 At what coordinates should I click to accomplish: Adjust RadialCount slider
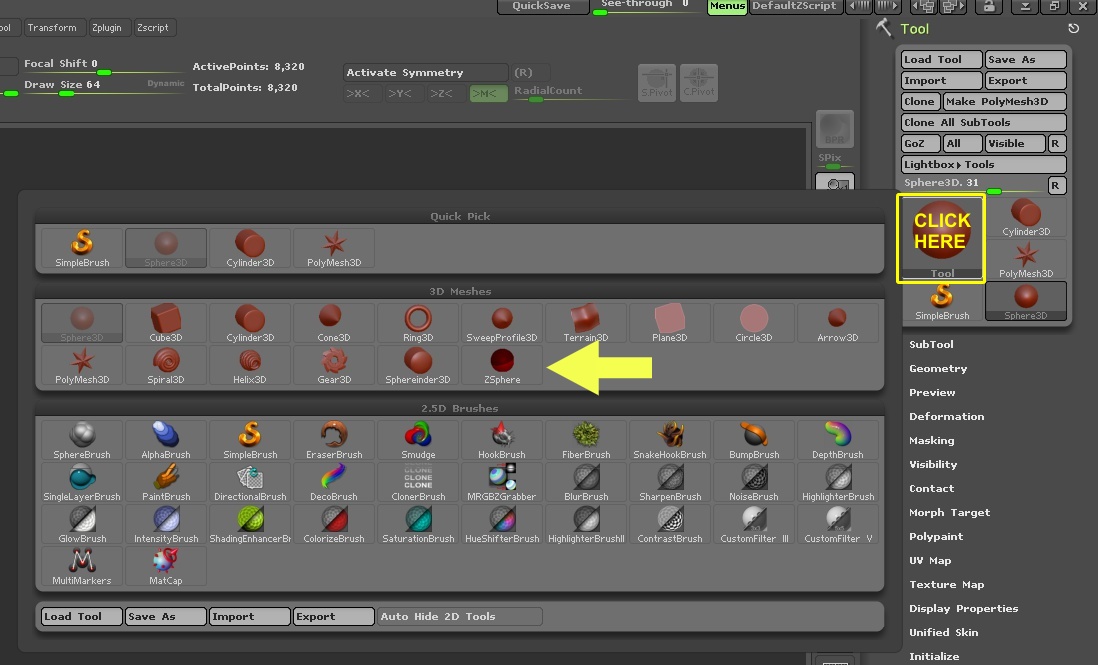(571, 93)
